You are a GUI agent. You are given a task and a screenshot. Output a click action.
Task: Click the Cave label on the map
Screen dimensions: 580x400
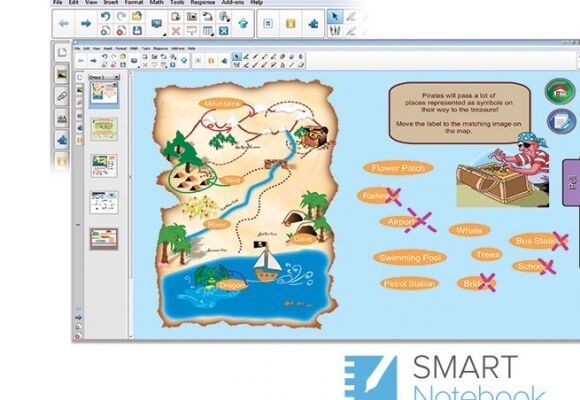click(303, 239)
